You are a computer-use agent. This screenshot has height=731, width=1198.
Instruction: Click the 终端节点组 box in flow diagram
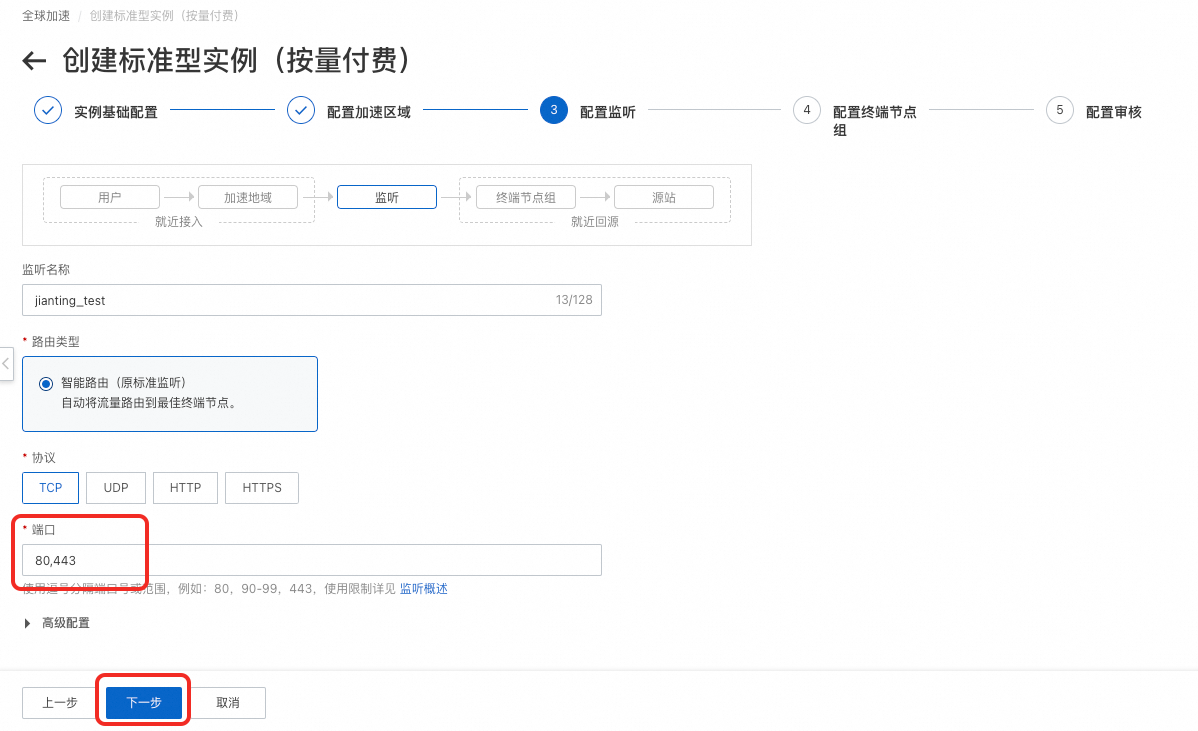tap(526, 197)
